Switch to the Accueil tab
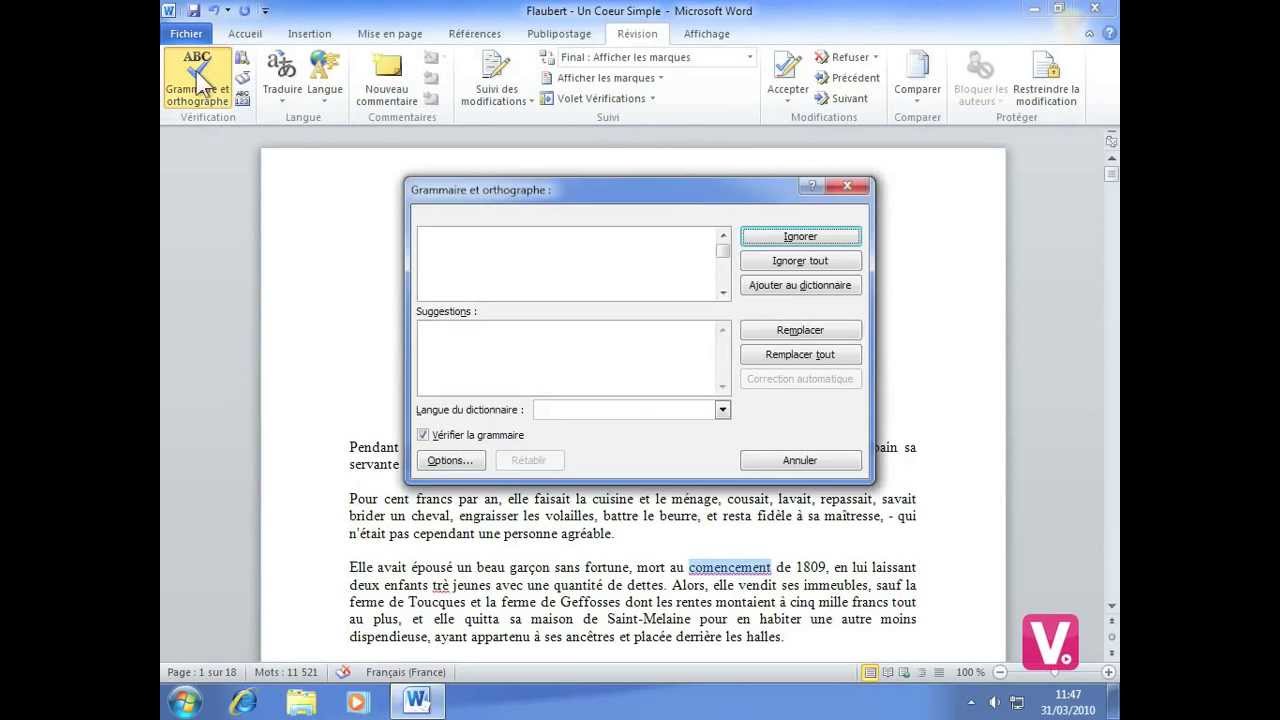The width and height of the screenshot is (1280, 720). pos(245,34)
